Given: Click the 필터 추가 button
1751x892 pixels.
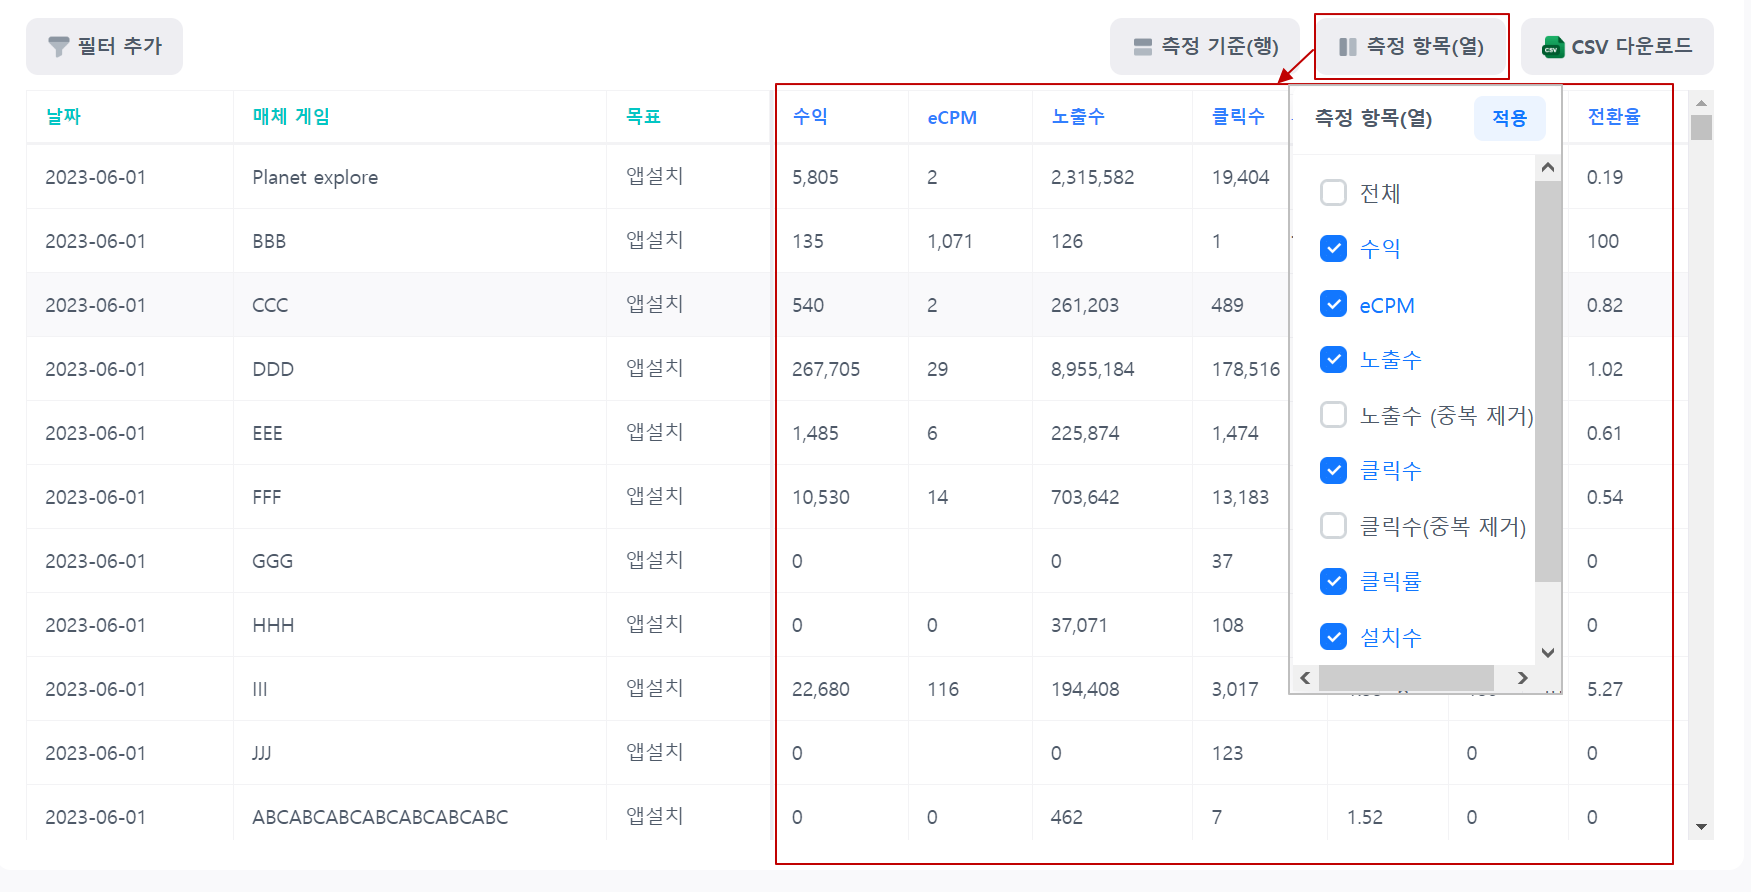Looking at the screenshot, I should click(x=104, y=46).
